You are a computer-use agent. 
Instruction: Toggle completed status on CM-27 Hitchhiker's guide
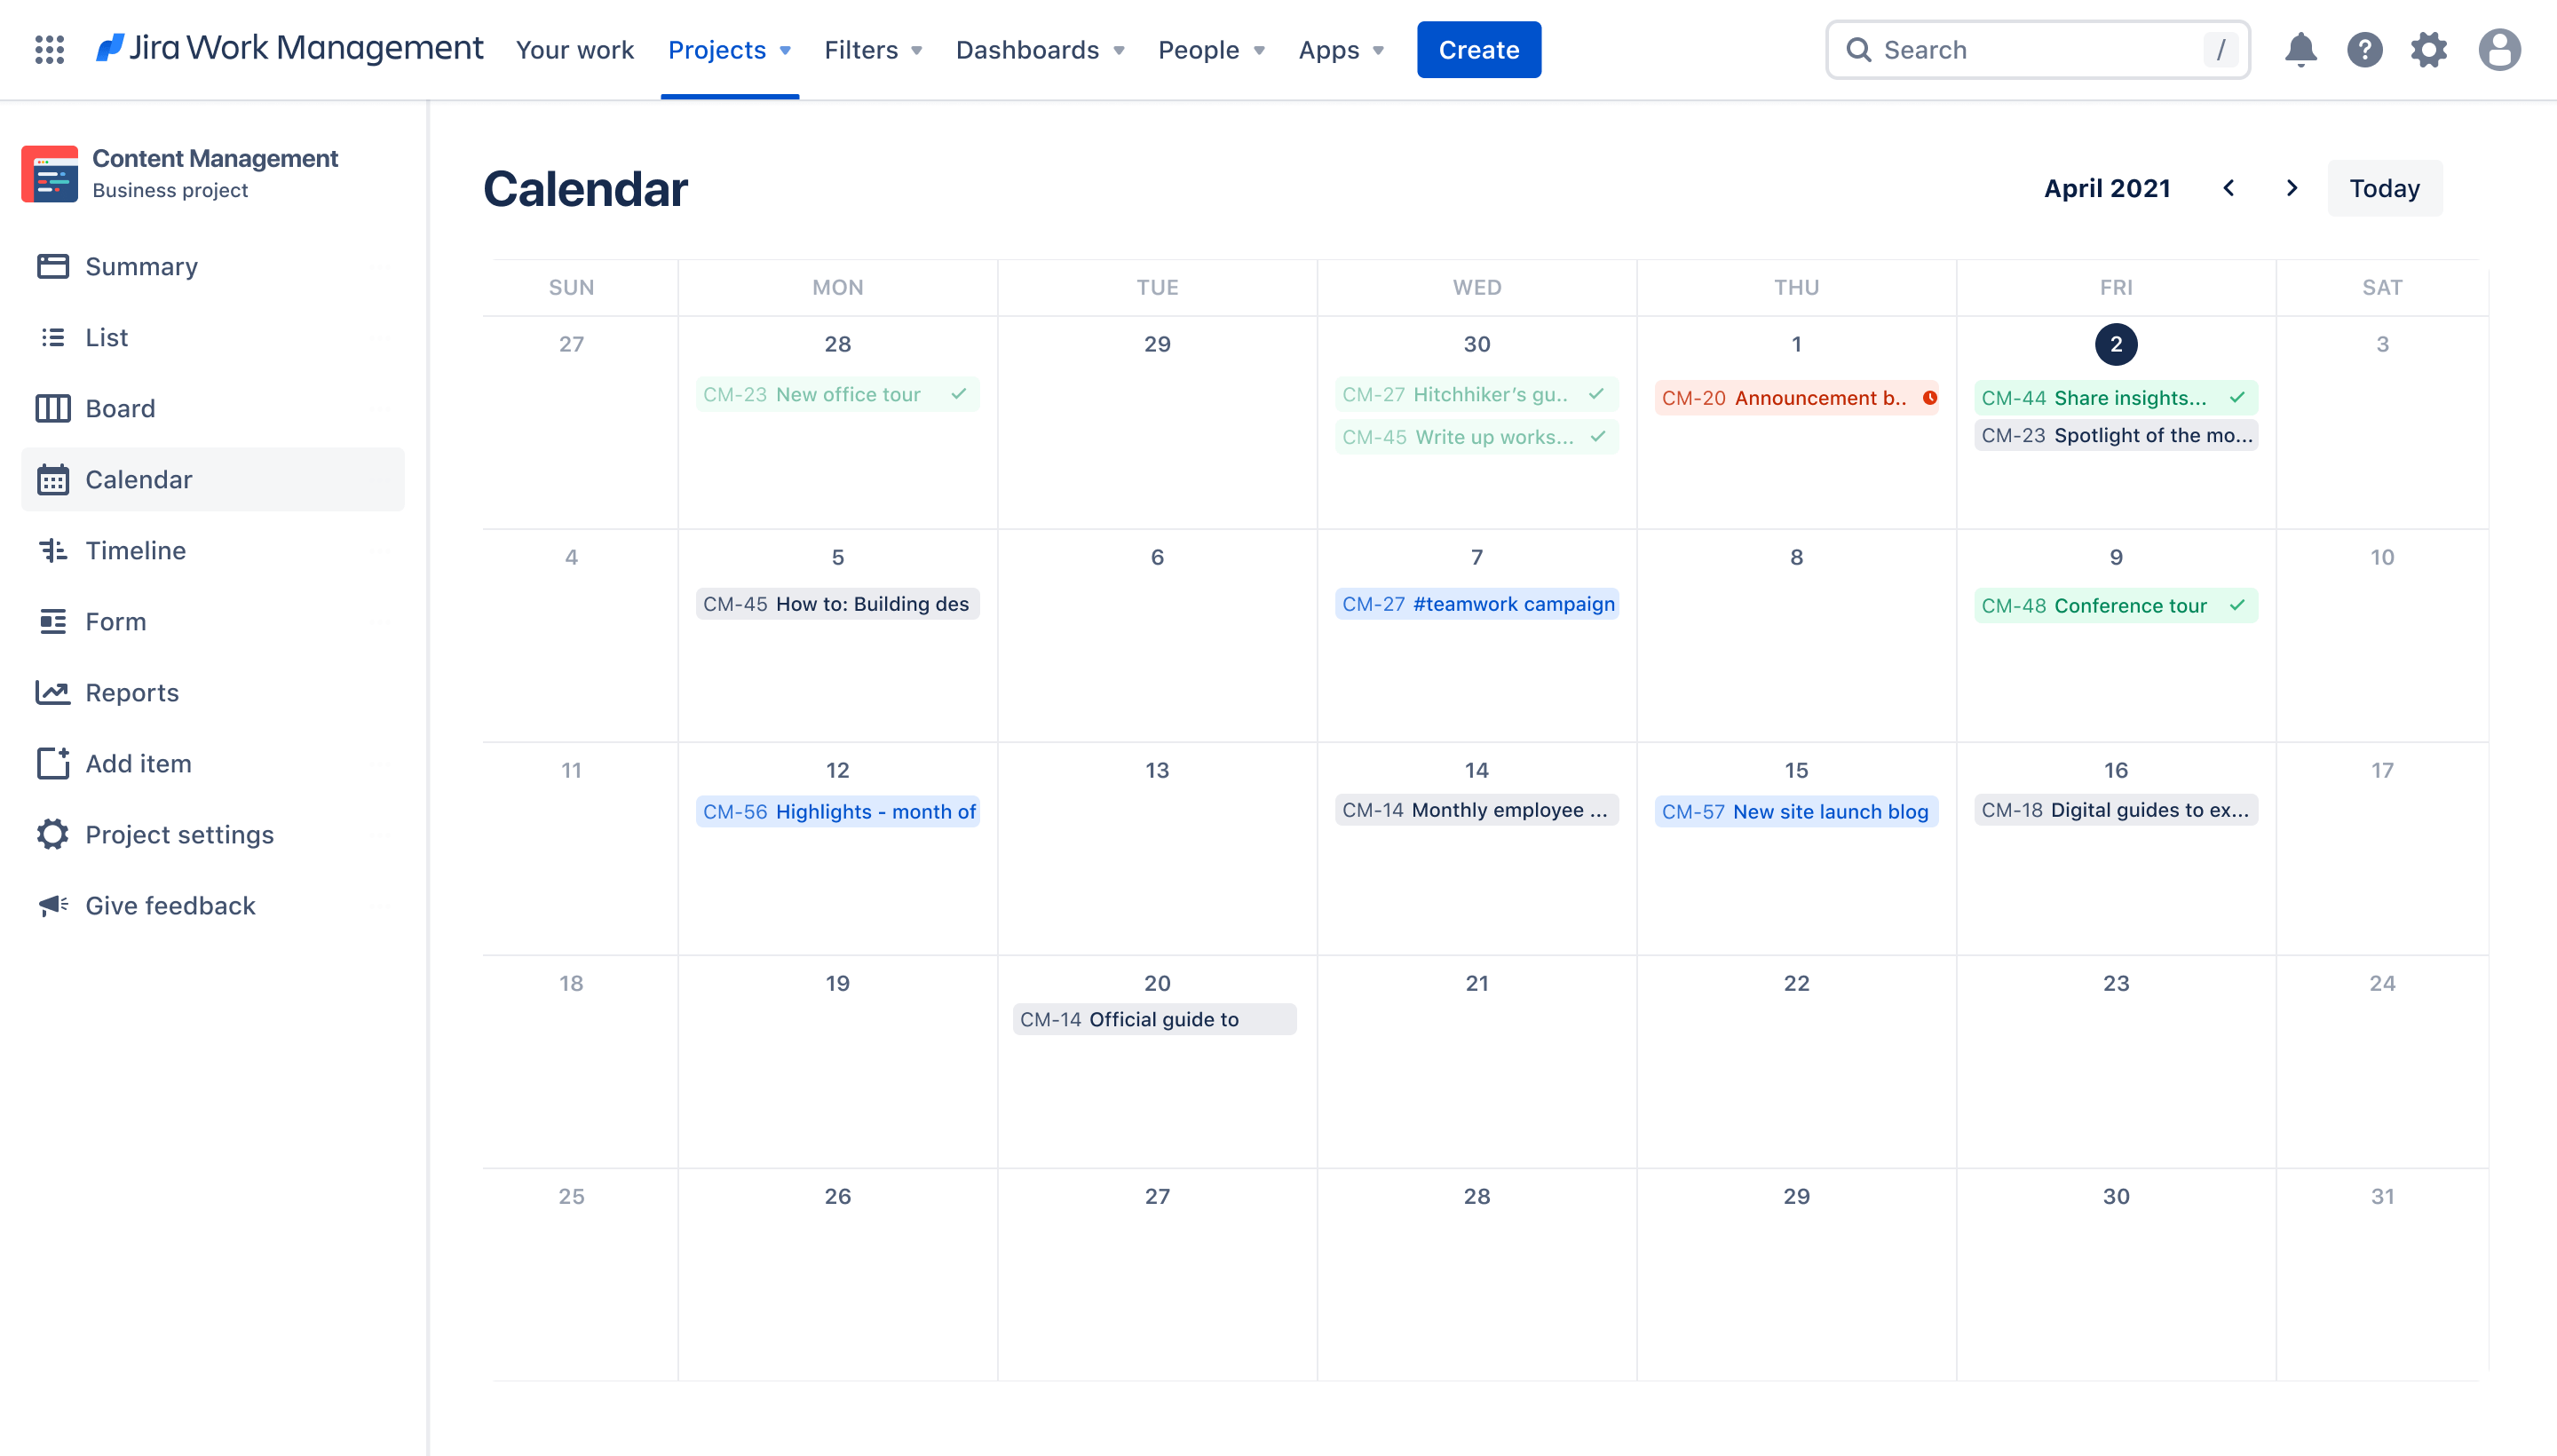(x=1596, y=392)
